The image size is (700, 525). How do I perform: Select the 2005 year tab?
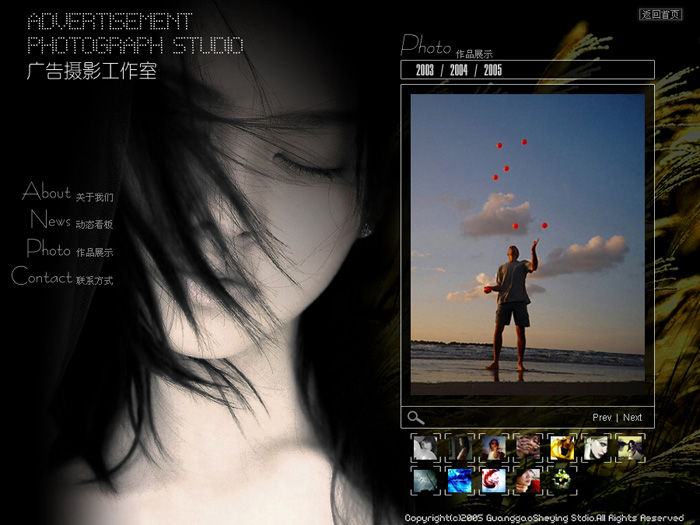[x=492, y=70]
